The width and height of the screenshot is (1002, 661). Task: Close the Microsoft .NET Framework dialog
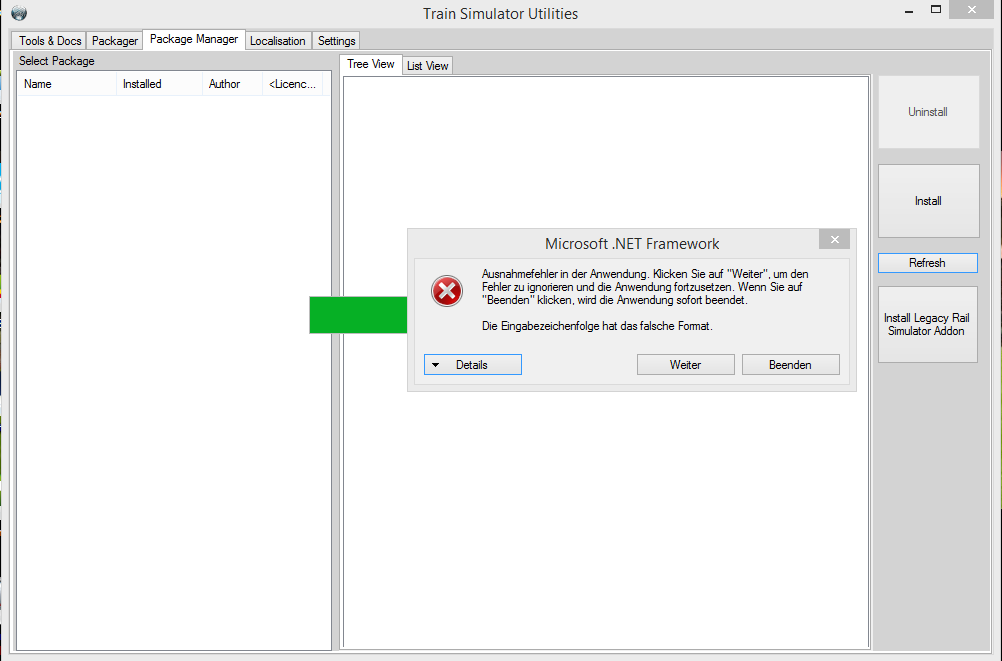[834, 240]
